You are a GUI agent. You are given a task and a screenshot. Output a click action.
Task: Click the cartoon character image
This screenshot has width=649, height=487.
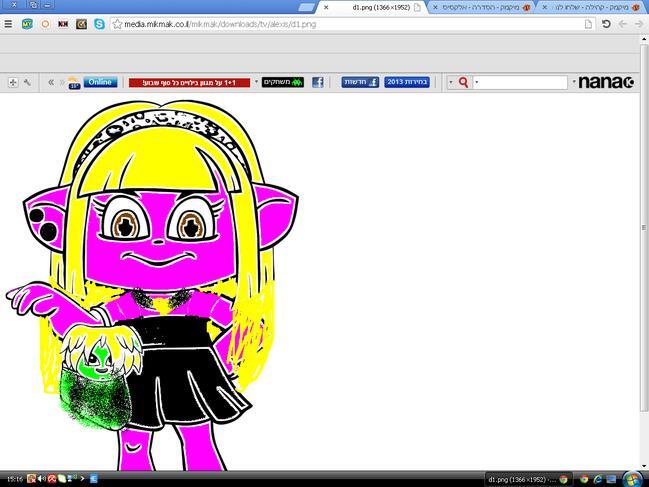(152, 285)
